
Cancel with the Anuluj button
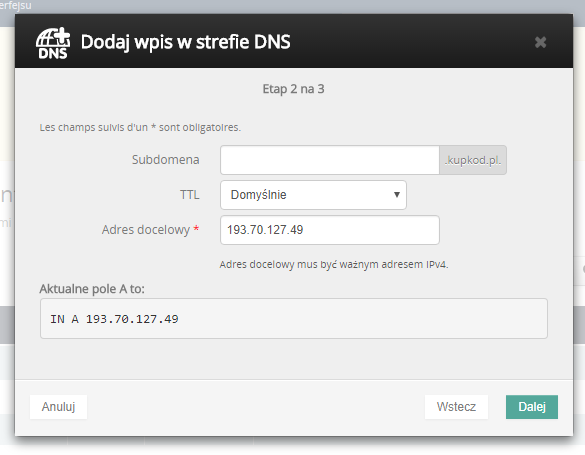pyautogui.click(x=59, y=407)
